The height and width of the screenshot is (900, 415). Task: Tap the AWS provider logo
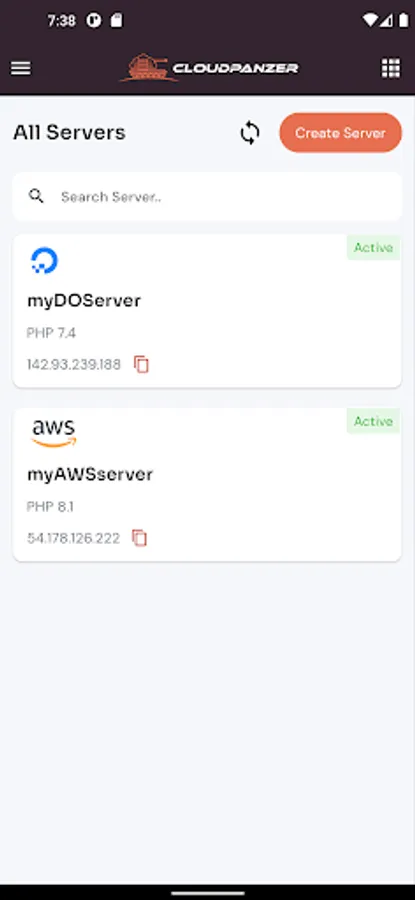pos(53,433)
